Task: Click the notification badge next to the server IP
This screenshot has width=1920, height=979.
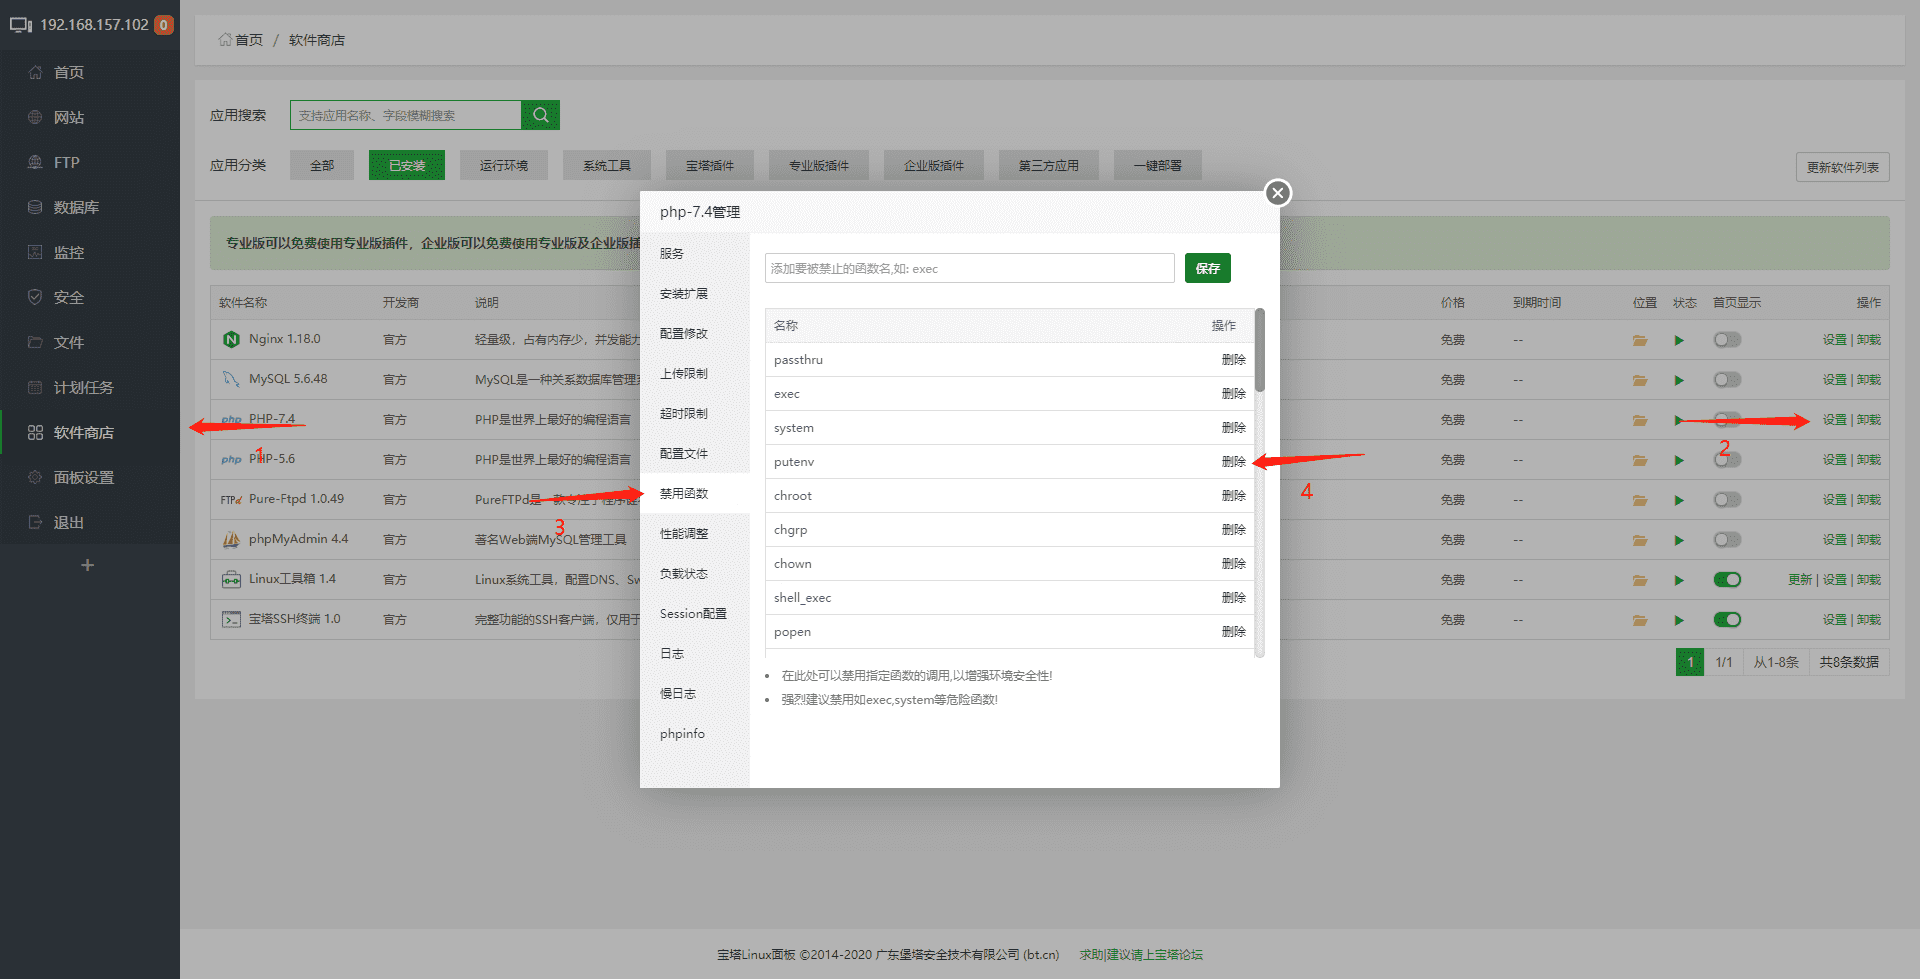Action: tap(164, 24)
